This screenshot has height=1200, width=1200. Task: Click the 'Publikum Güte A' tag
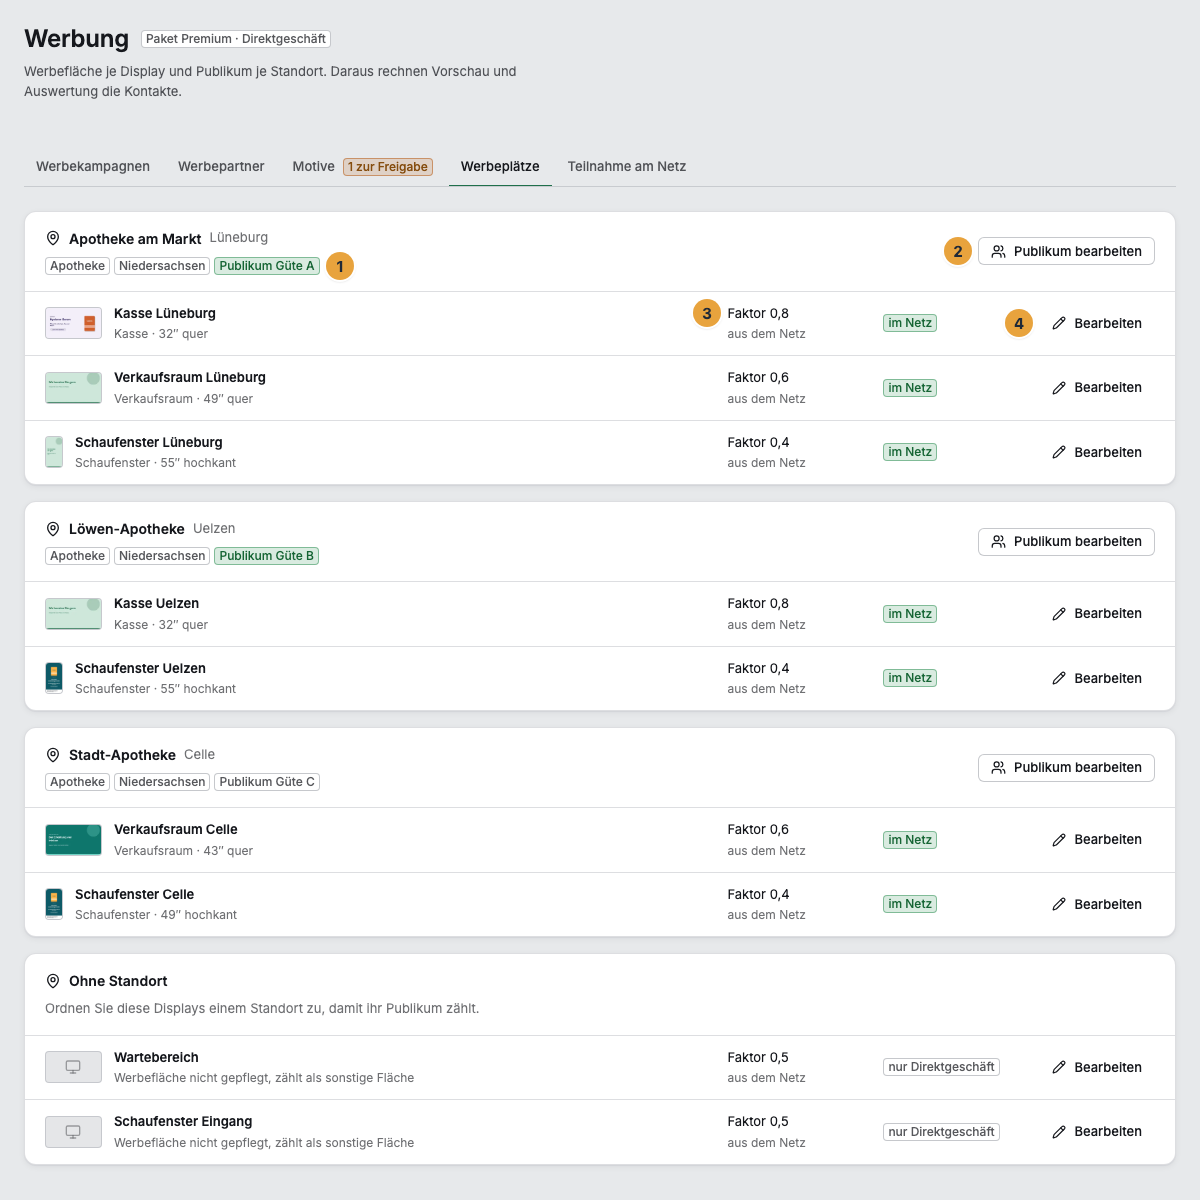[267, 266]
